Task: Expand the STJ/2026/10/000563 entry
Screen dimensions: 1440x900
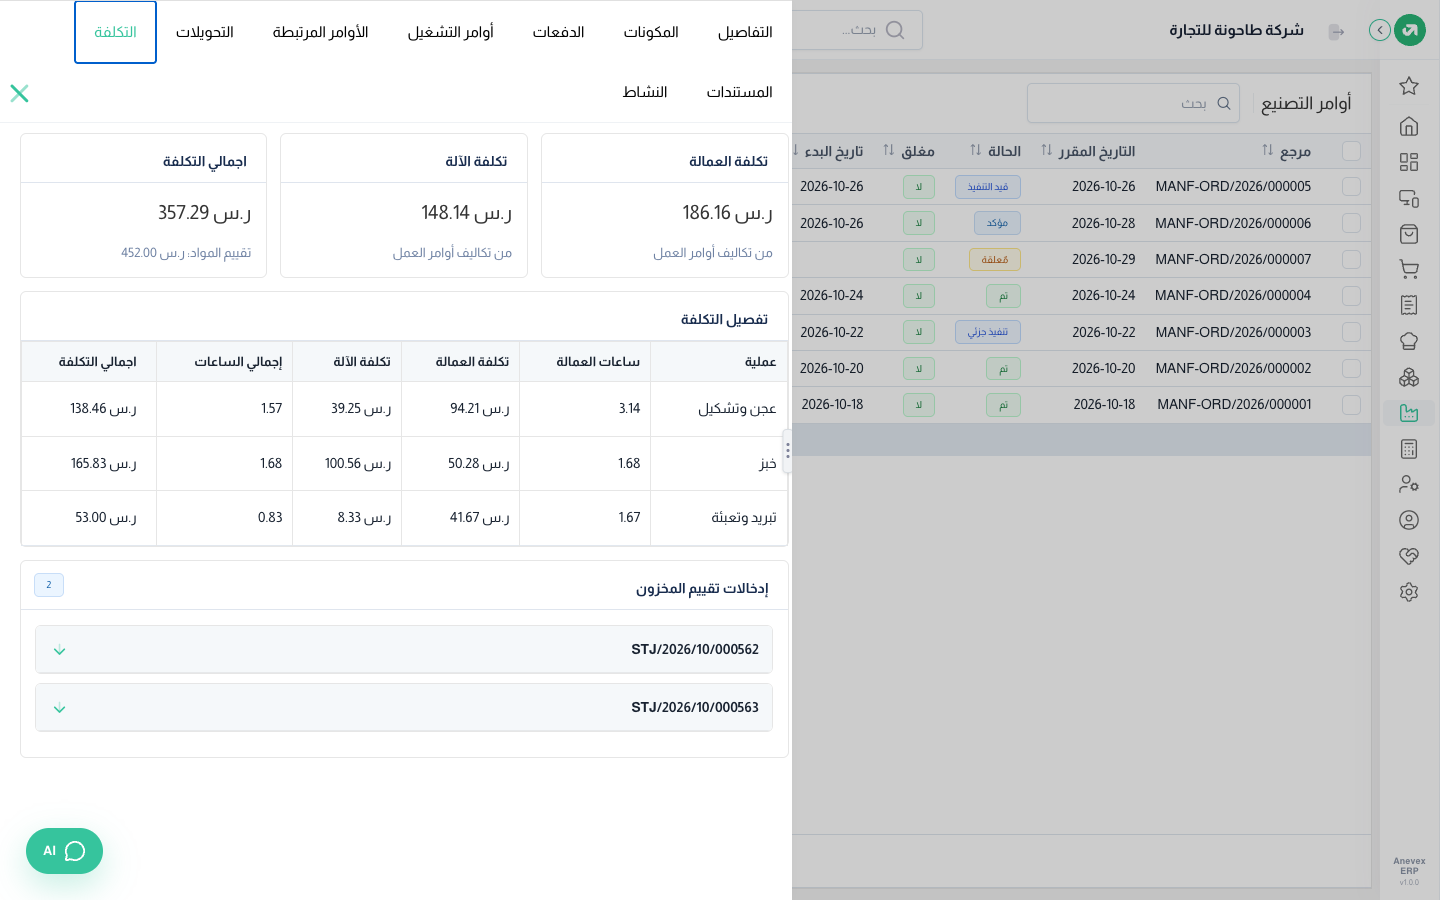Action: point(404,708)
